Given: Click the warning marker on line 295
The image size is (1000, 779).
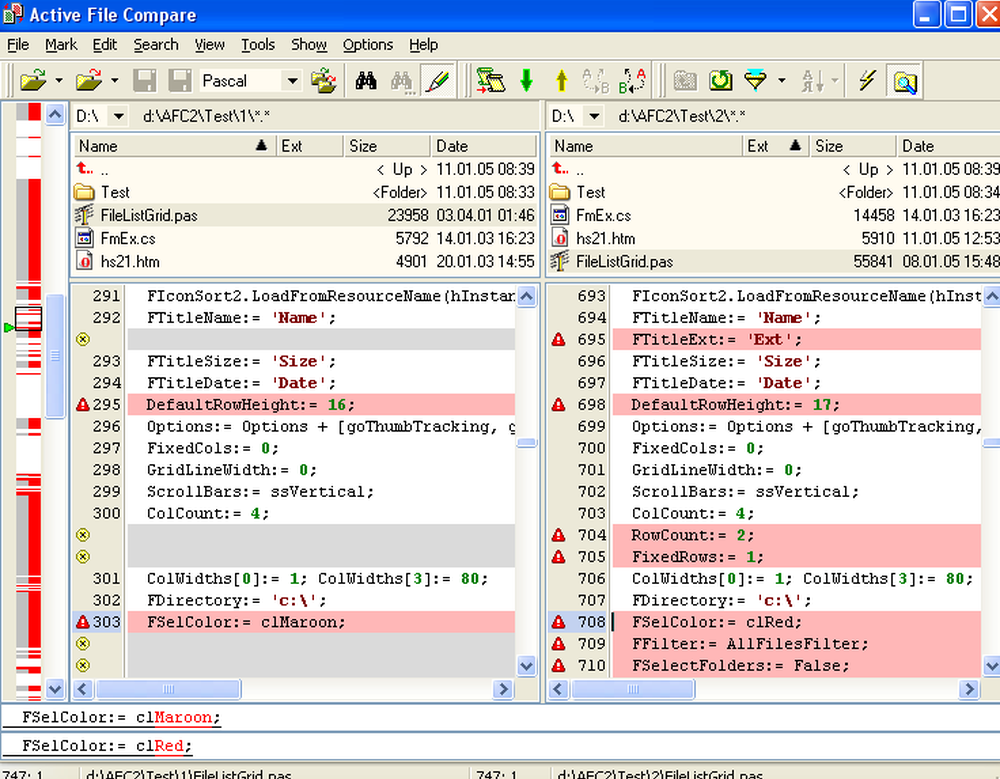Looking at the screenshot, I should tap(83, 405).
